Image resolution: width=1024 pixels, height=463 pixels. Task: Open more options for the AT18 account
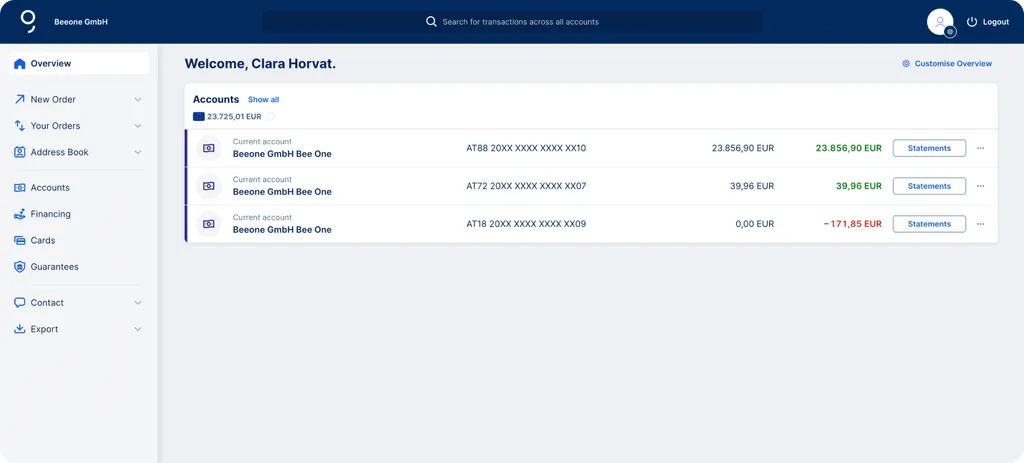tap(980, 224)
